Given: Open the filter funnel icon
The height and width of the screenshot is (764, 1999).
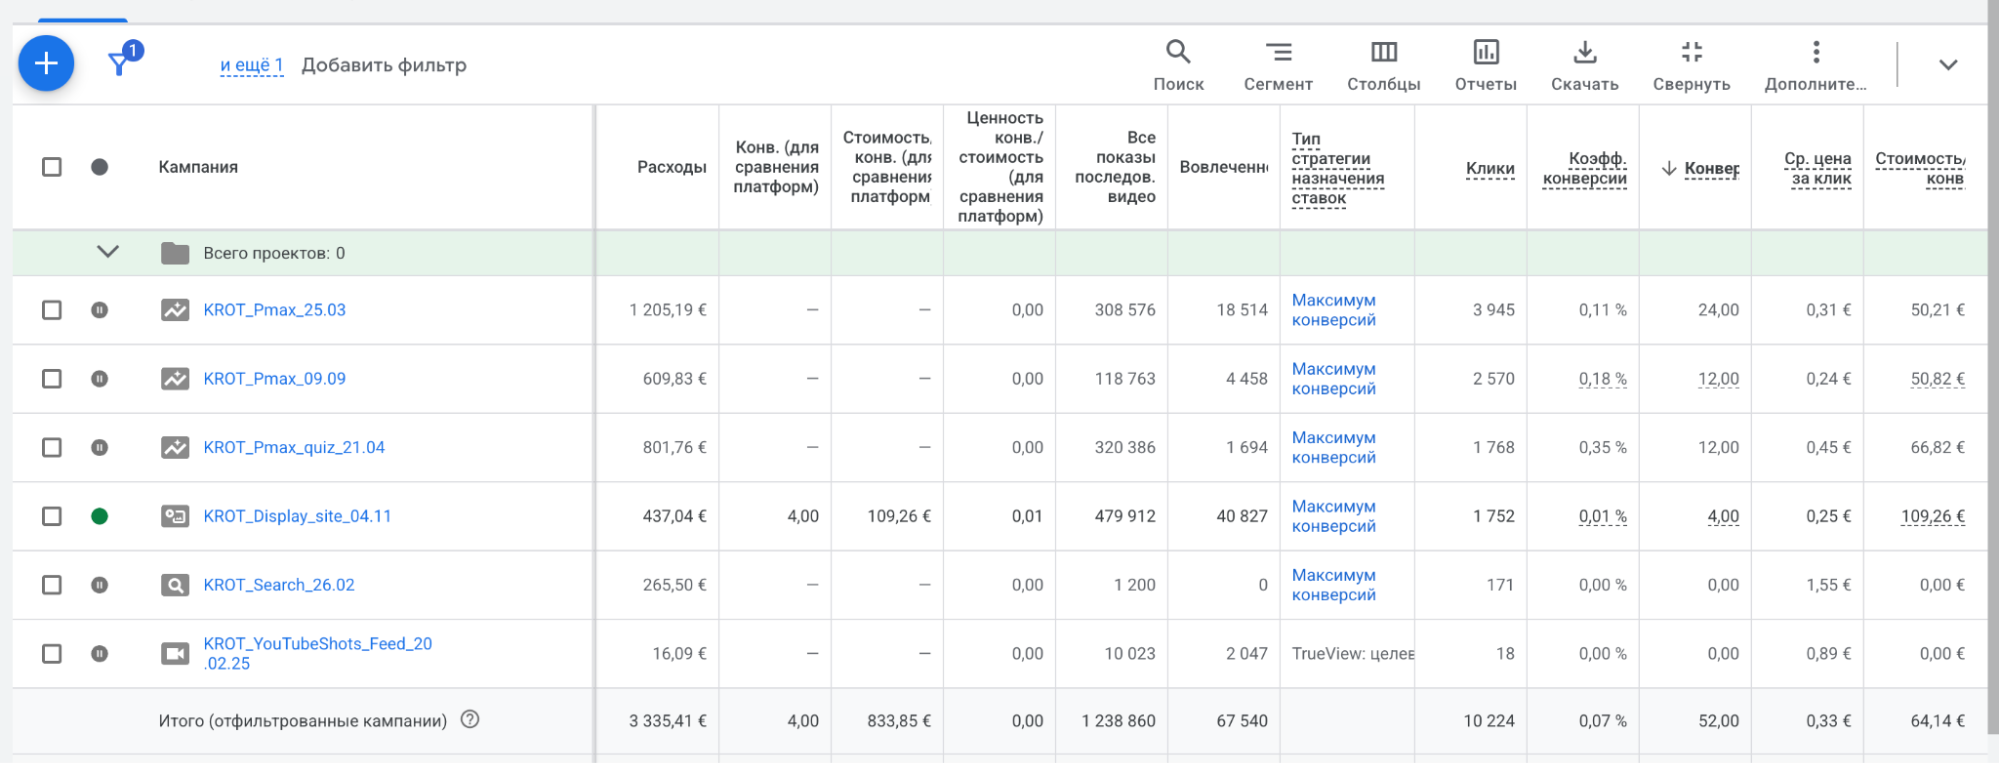Looking at the screenshot, I should pos(120,64).
